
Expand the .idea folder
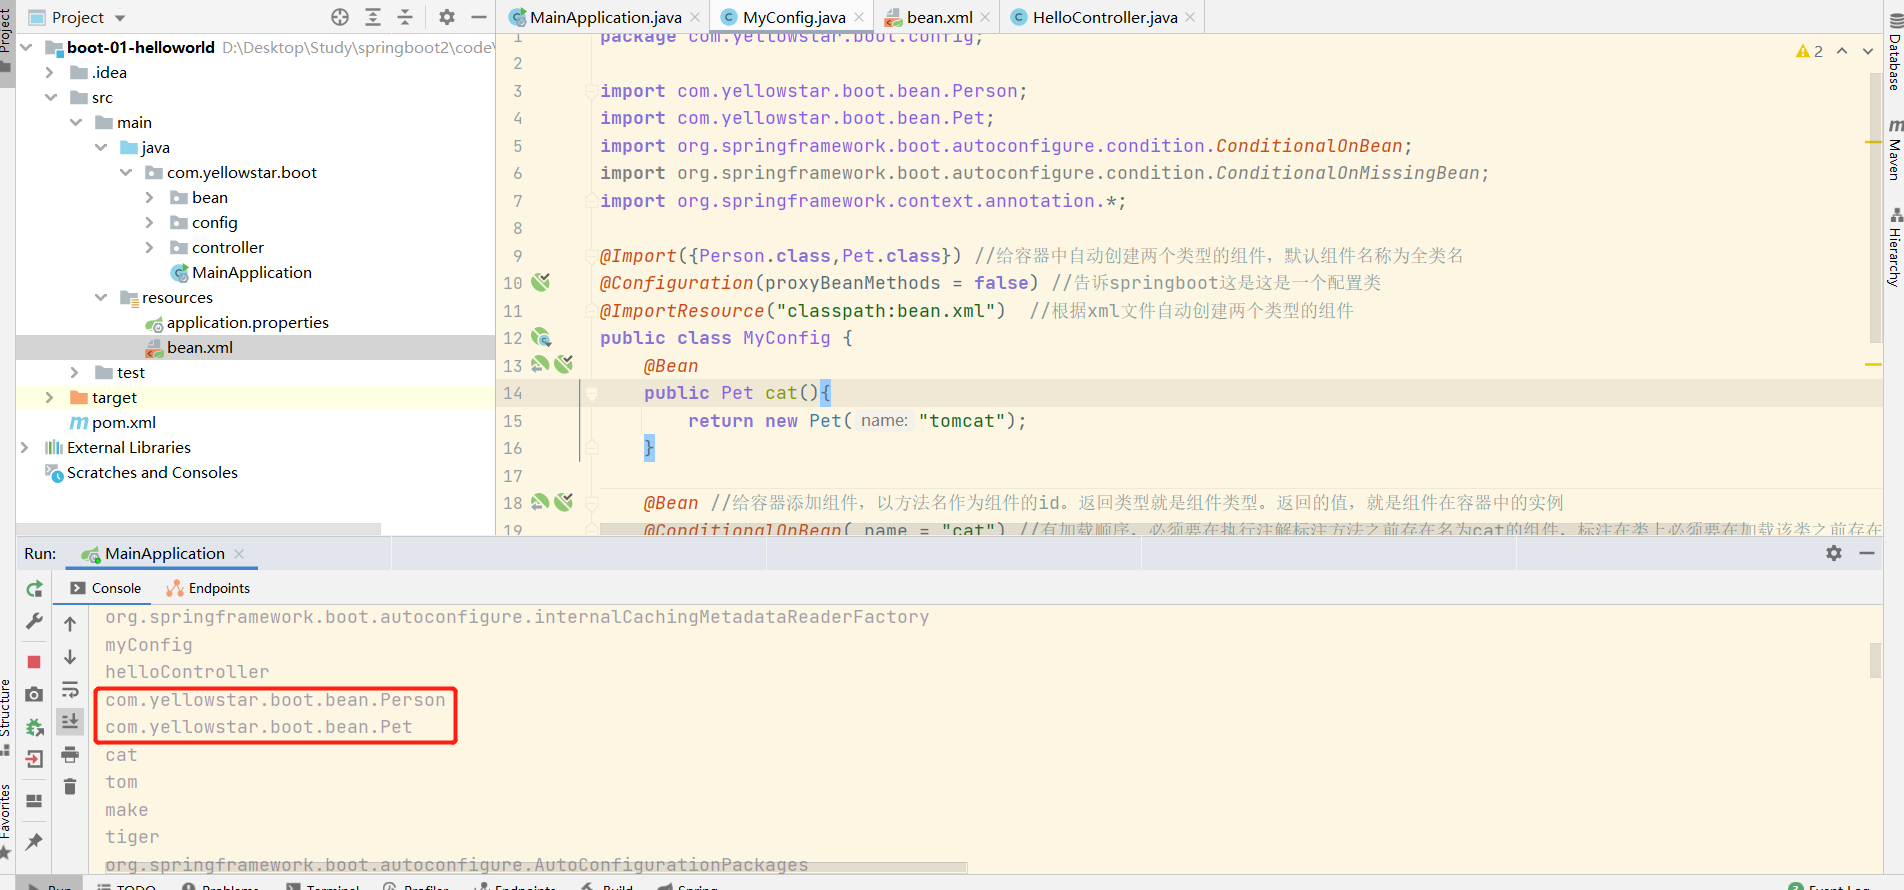pyautogui.click(x=50, y=72)
